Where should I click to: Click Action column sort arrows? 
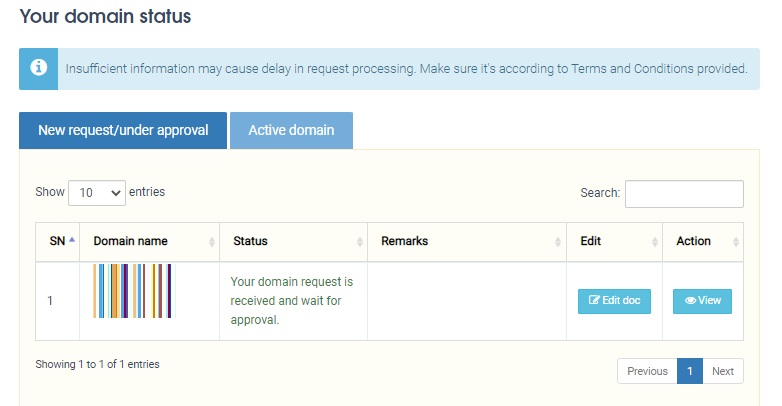point(737,242)
